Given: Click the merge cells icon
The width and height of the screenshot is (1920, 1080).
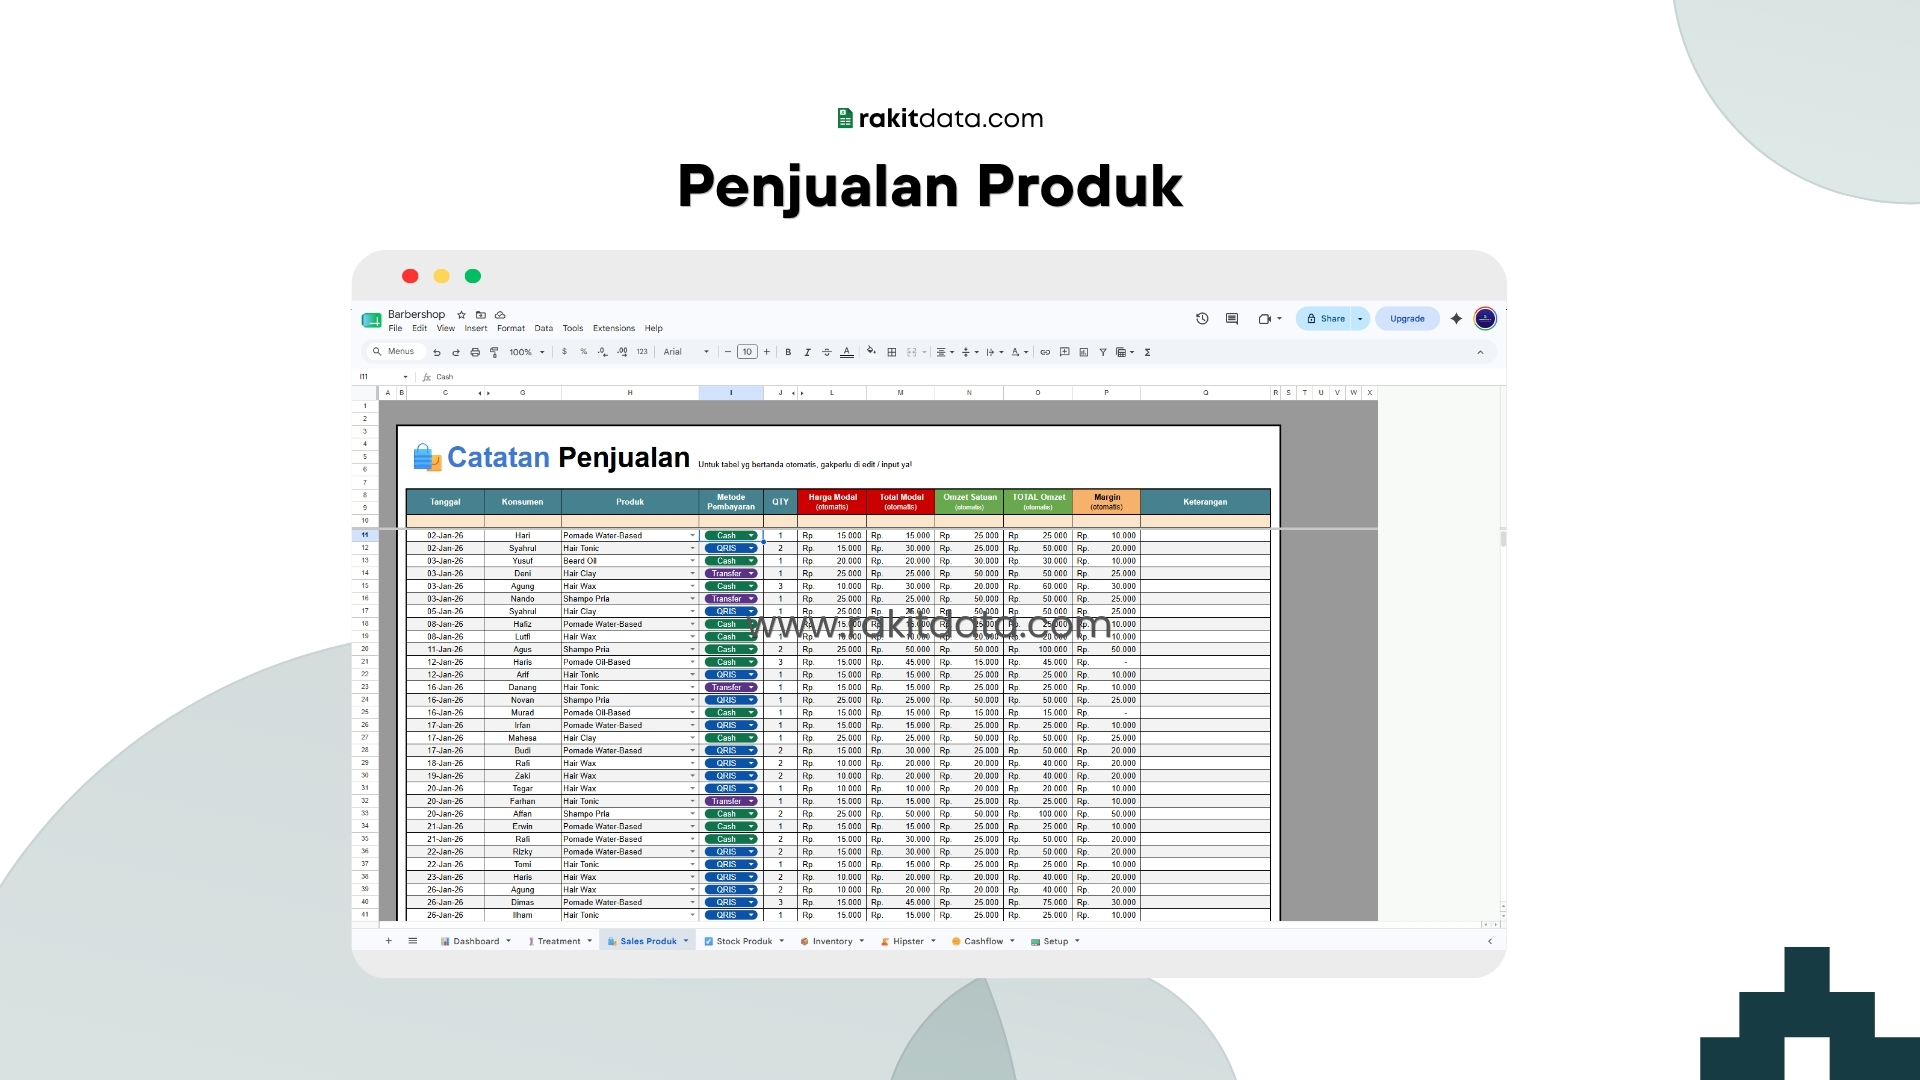Looking at the screenshot, I should (912, 352).
